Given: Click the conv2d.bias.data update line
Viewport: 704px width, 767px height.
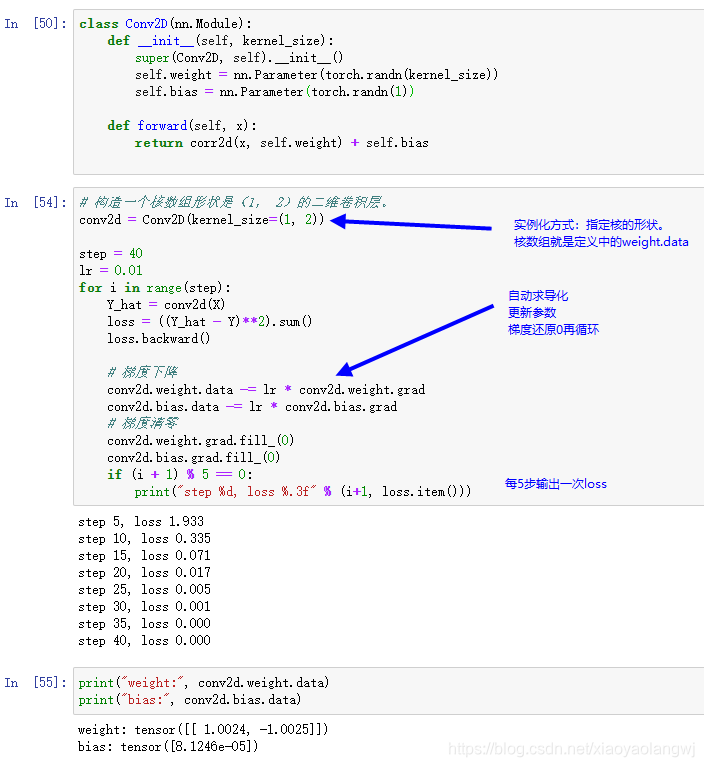Looking at the screenshot, I should tap(252, 406).
